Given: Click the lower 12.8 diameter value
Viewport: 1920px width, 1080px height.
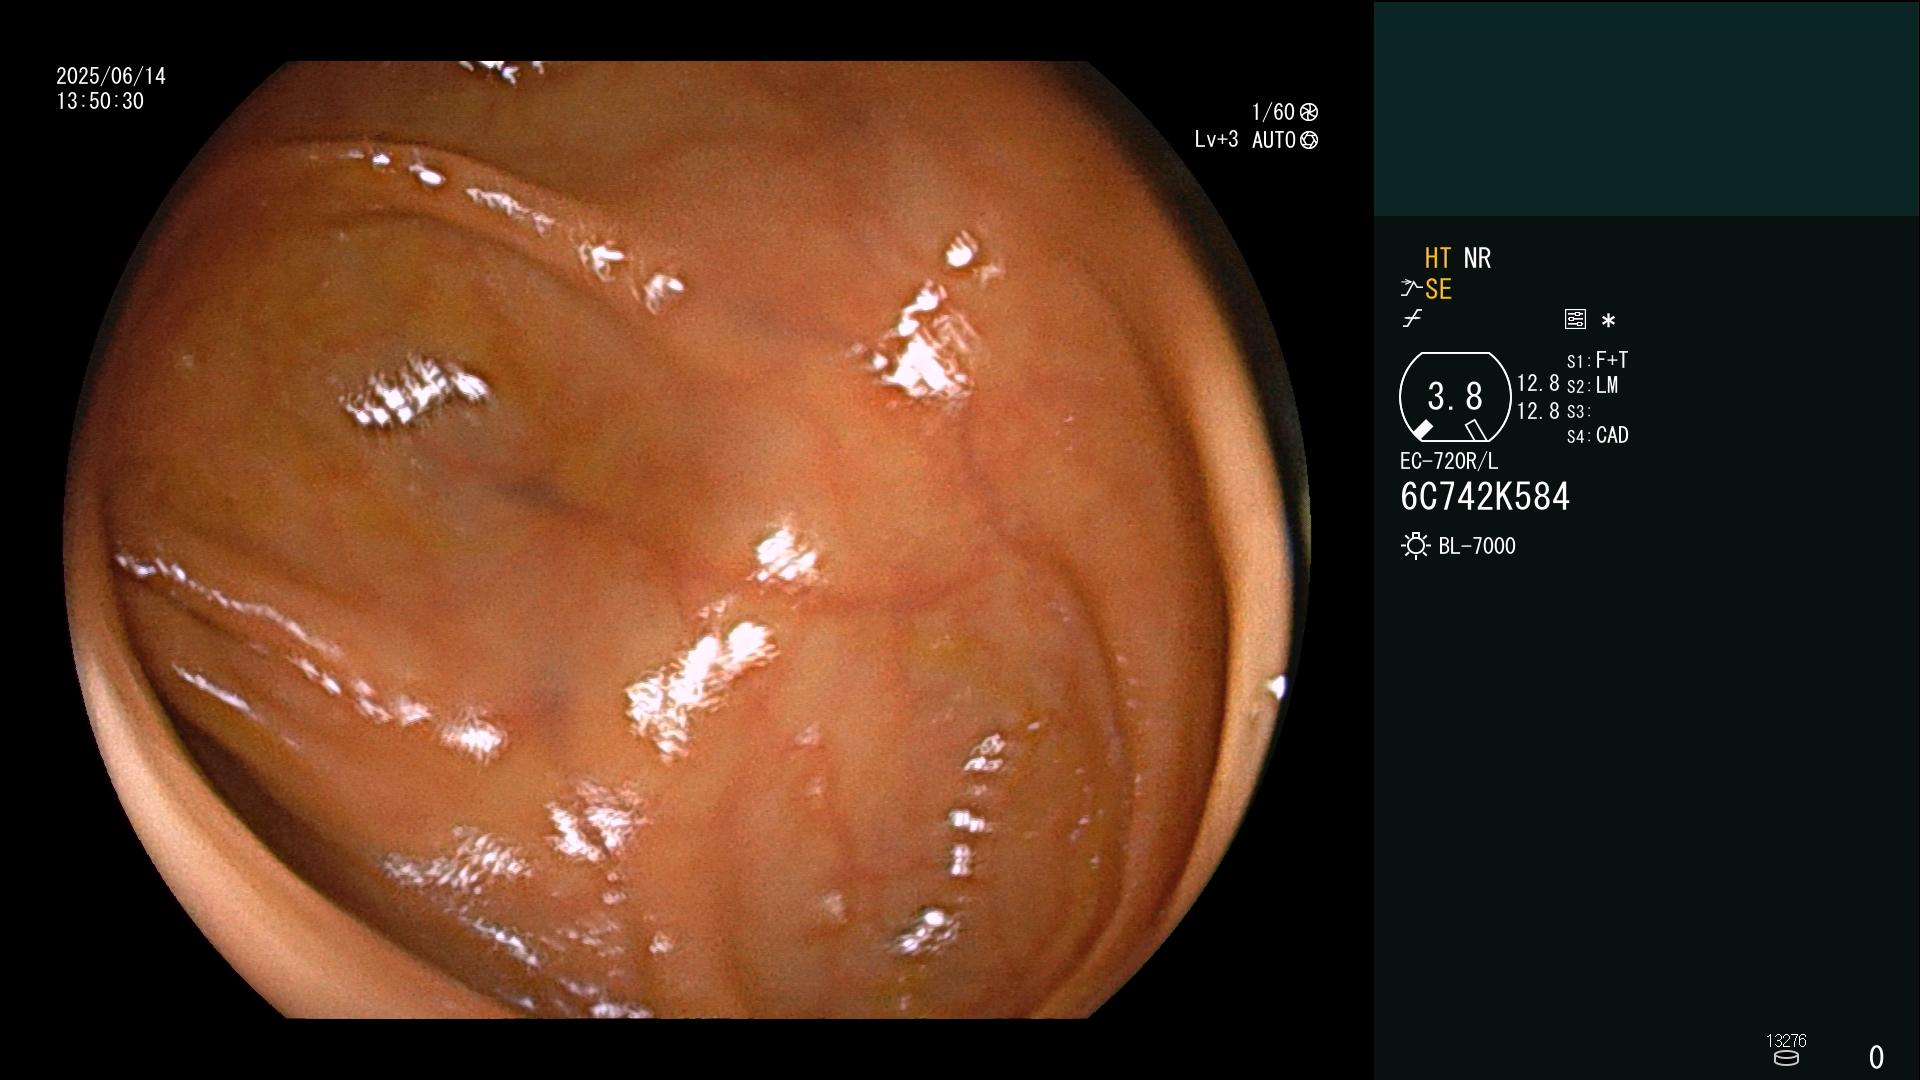Looking at the screenshot, I should click(1538, 411).
